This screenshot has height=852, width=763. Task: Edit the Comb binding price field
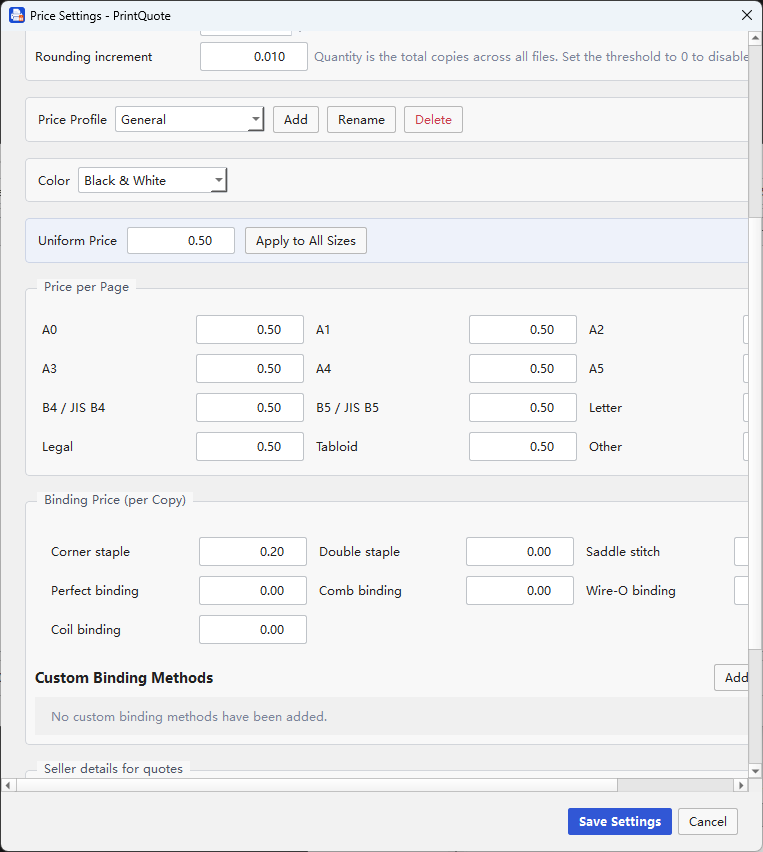(x=520, y=591)
